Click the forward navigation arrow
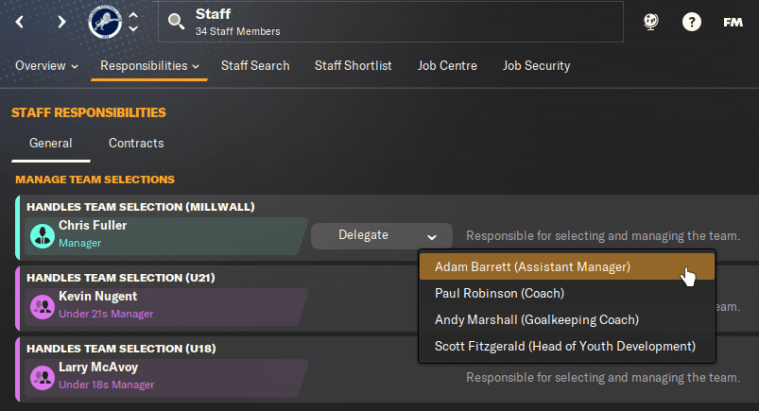The image size is (759, 411). click(x=62, y=22)
